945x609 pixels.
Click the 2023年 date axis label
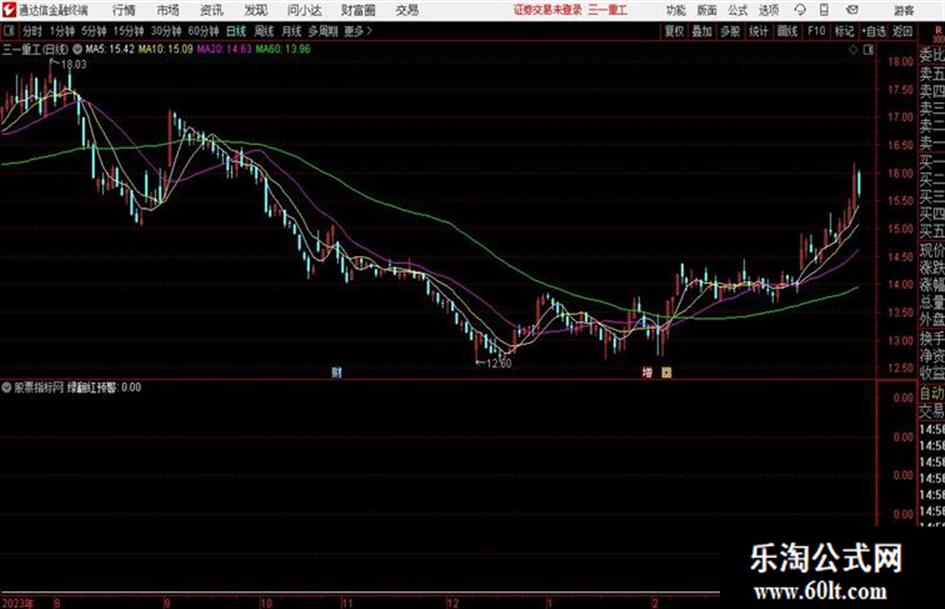(x=18, y=603)
